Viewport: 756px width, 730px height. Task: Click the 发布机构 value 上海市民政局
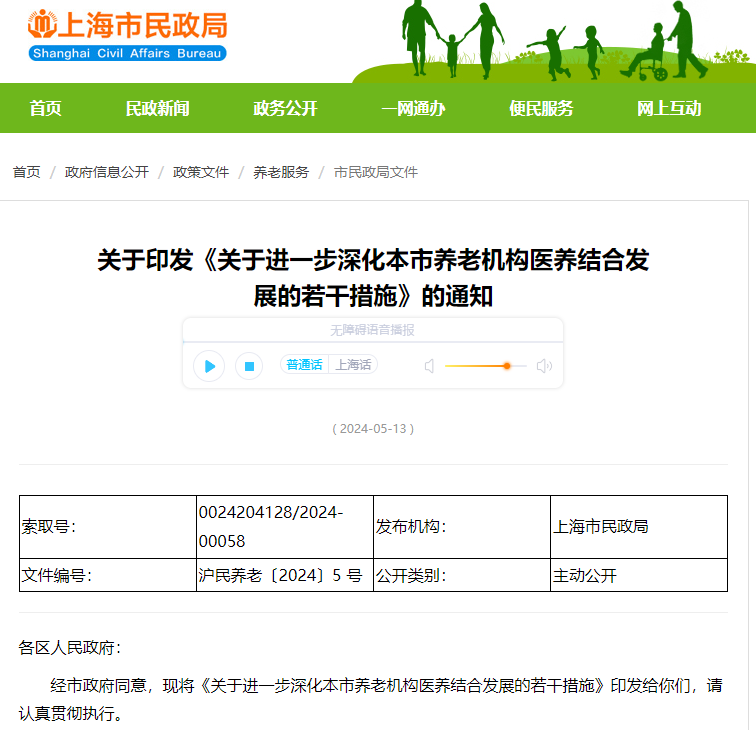point(639,527)
